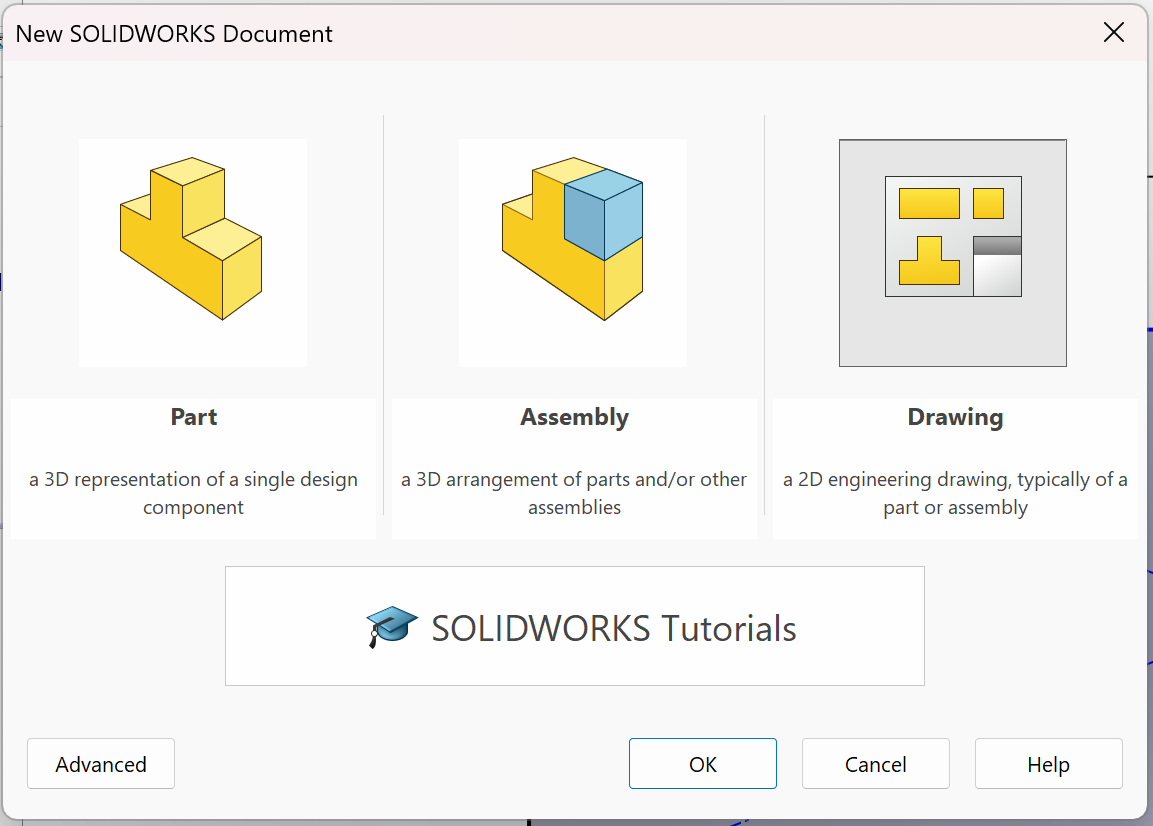
Task: Open SOLIDWORKS Tutorials
Action: (x=613, y=628)
